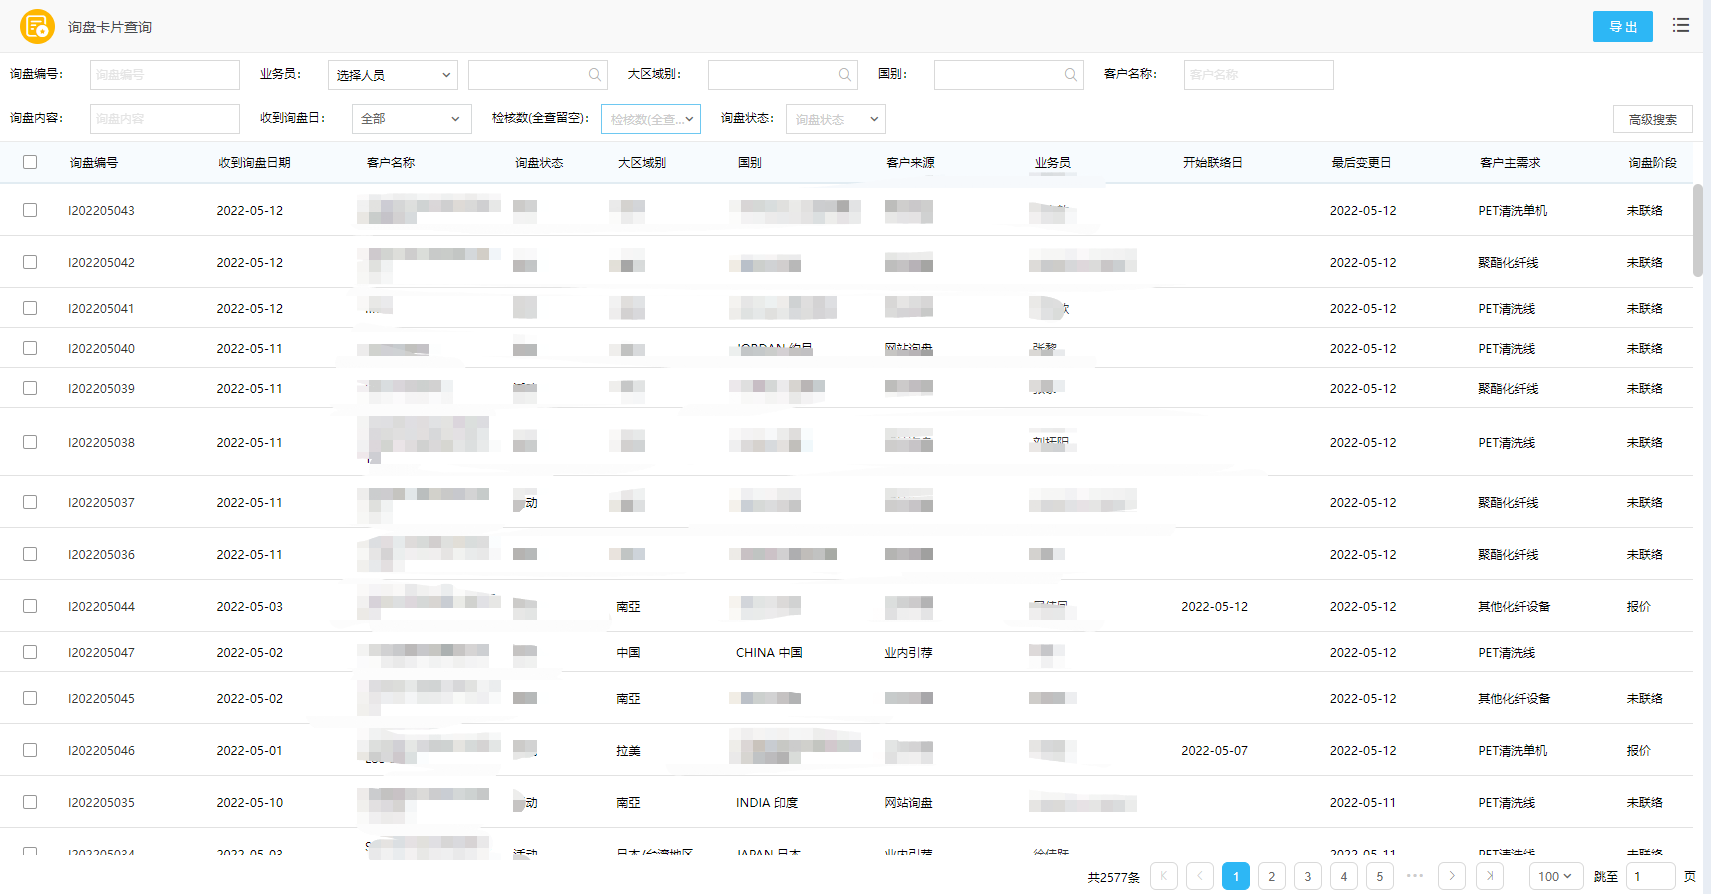This screenshot has height=894, width=1711.
Task: Tick the checkbox for I202205038
Action: 30,442
